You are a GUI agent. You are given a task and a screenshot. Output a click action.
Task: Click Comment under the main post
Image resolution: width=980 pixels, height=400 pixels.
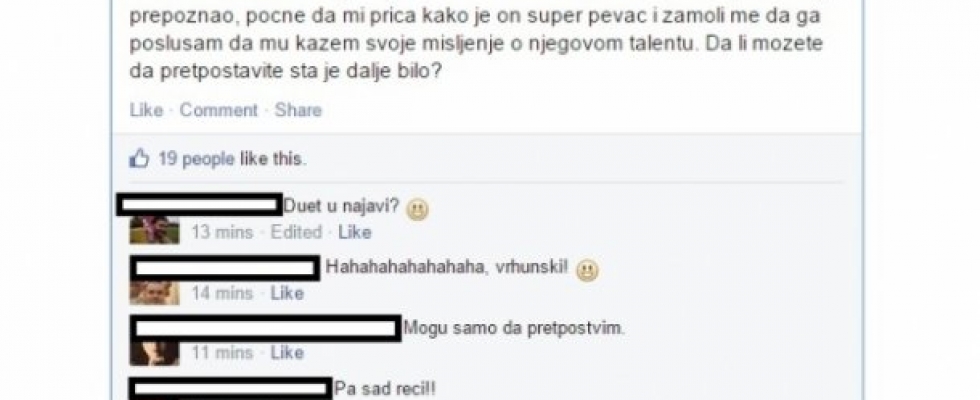pyautogui.click(x=219, y=111)
